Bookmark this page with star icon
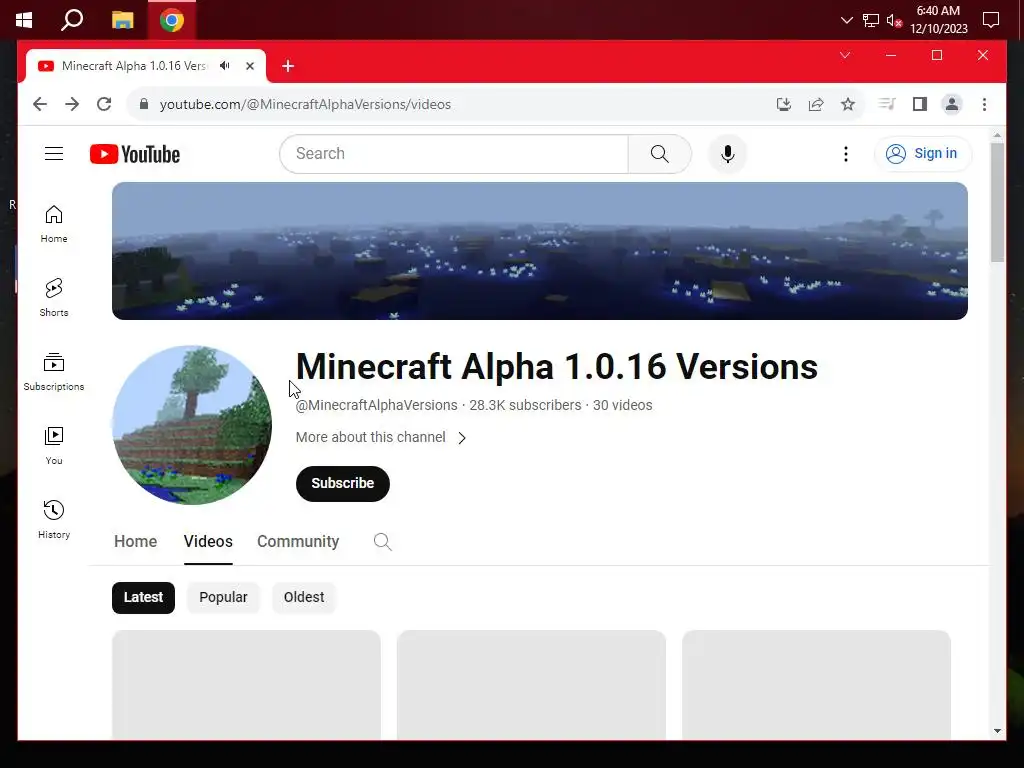The image size is (1024, 768). coord(848,104)
